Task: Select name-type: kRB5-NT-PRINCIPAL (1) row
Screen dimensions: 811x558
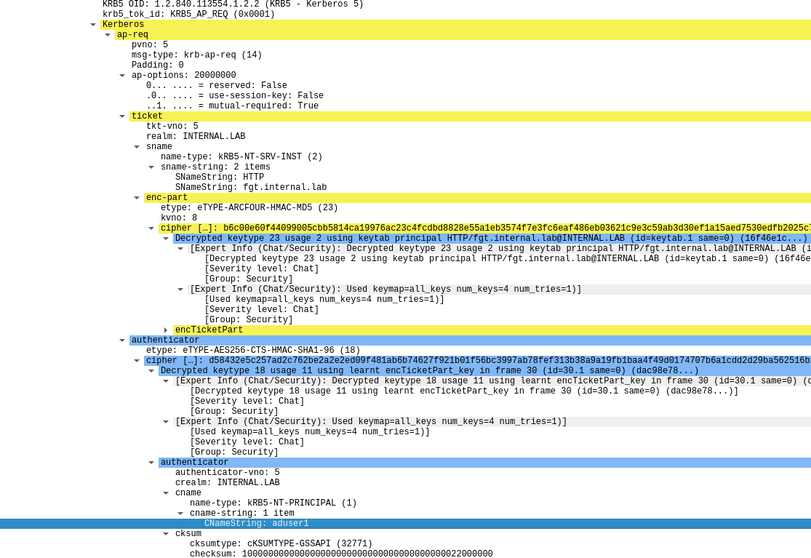Action: tap(273, 503)
